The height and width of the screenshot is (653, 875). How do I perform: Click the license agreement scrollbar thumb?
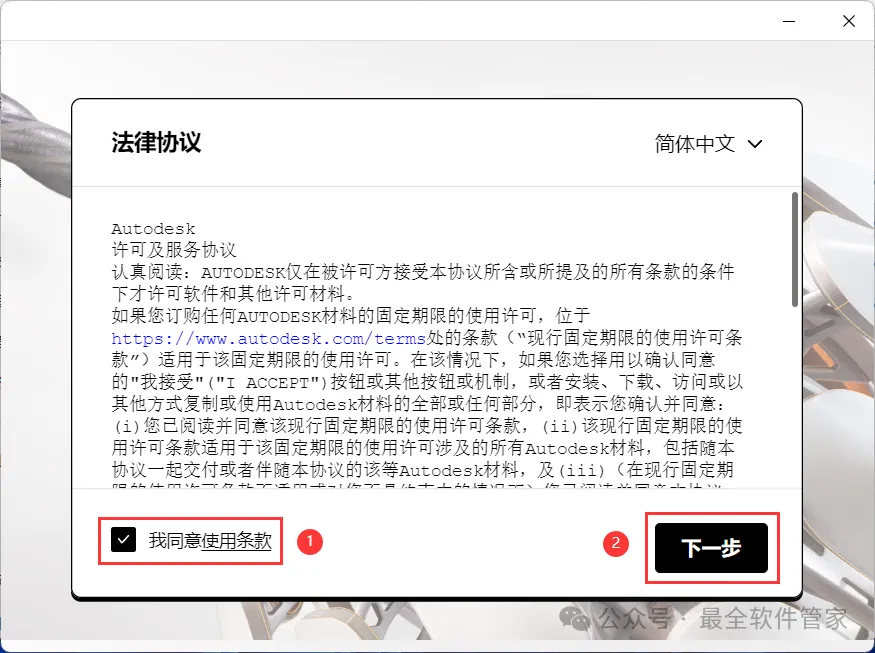pyautogui.click(x=795, y=249)
